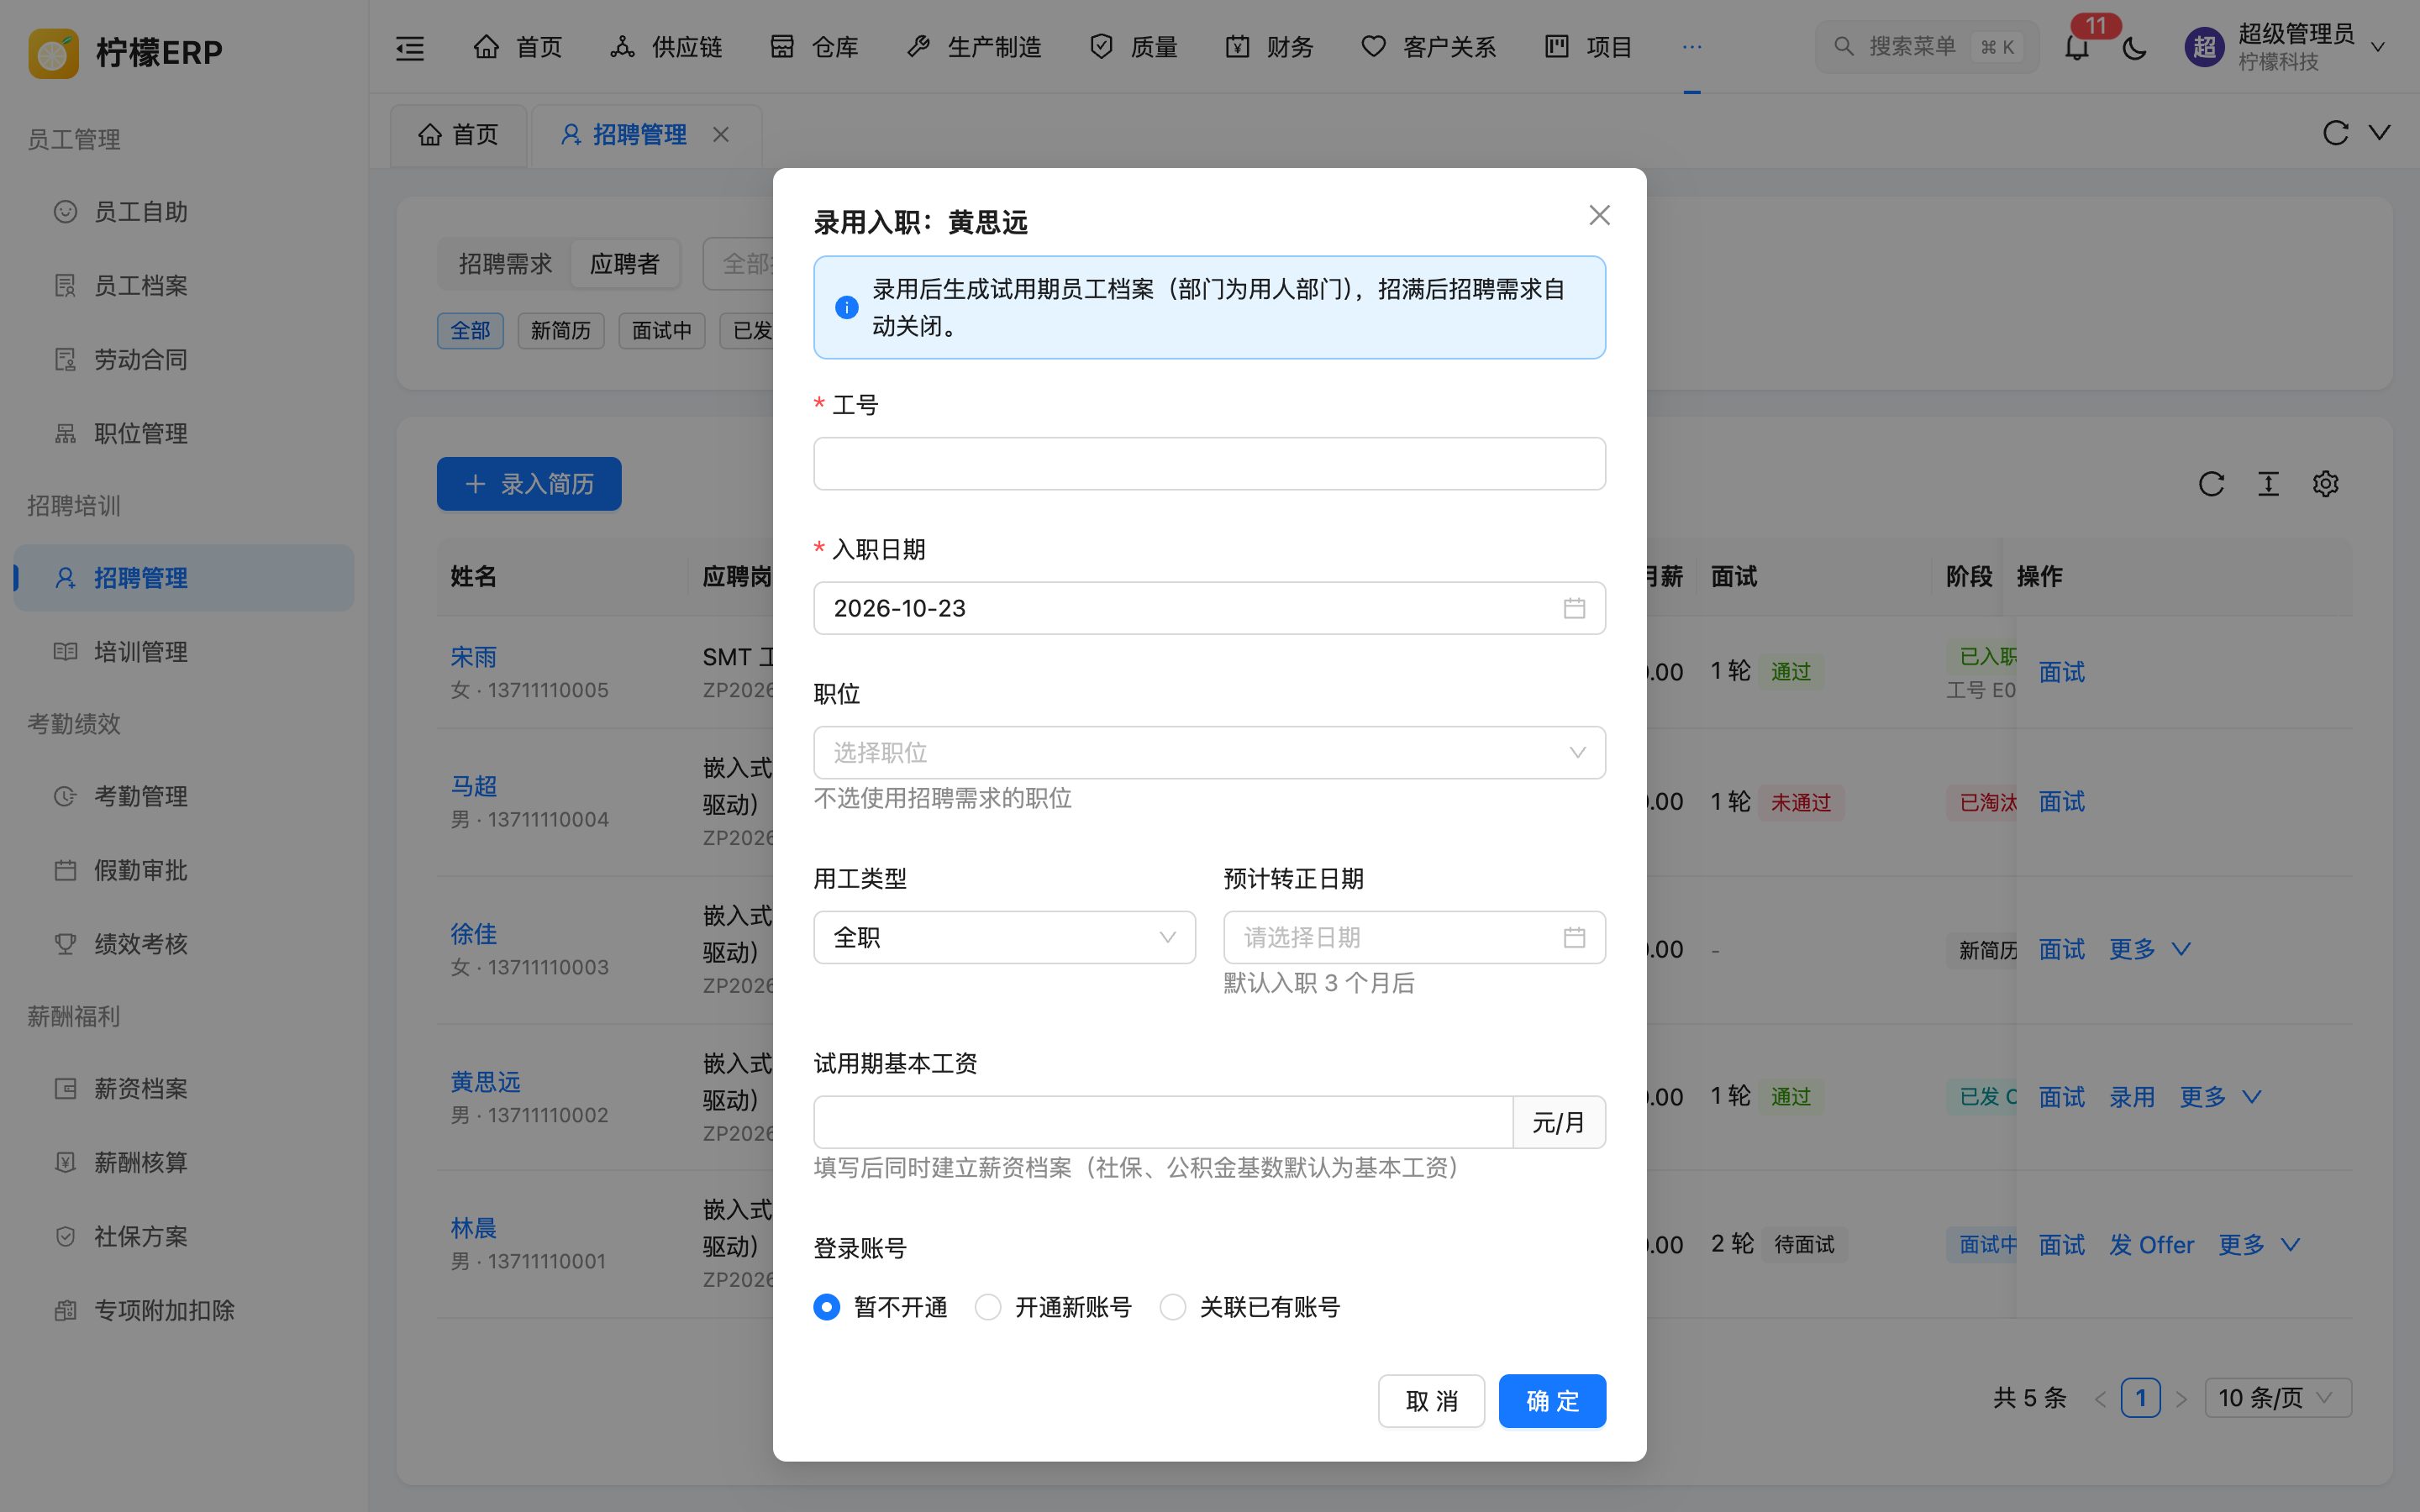
Task: Click the 确定 button
Action: coord(1552,1401)
